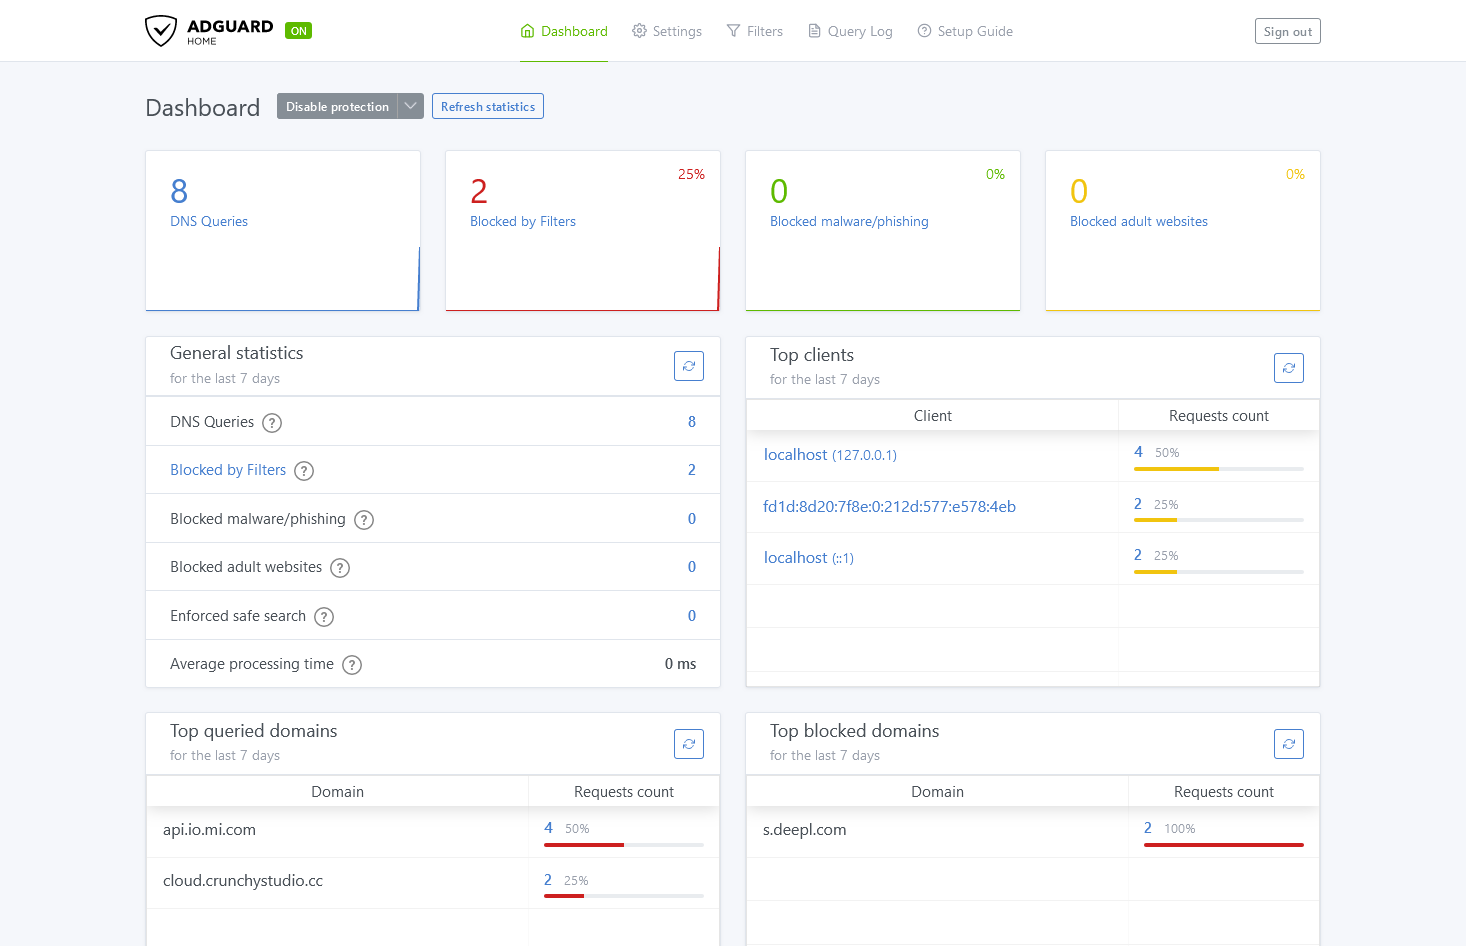Refresh the Top clients panel
The width and height of the screenshot is (1466, 946).
point(1288,368)
